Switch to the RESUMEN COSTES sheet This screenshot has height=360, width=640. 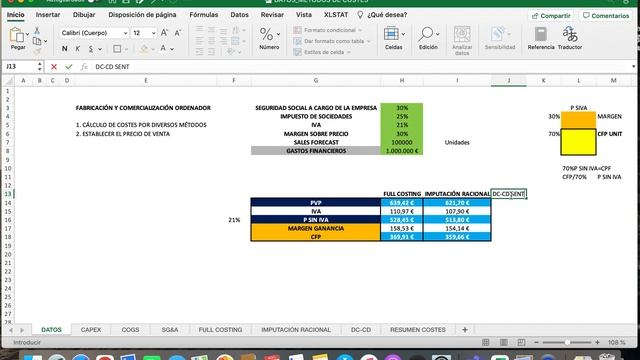pos(418,329)
